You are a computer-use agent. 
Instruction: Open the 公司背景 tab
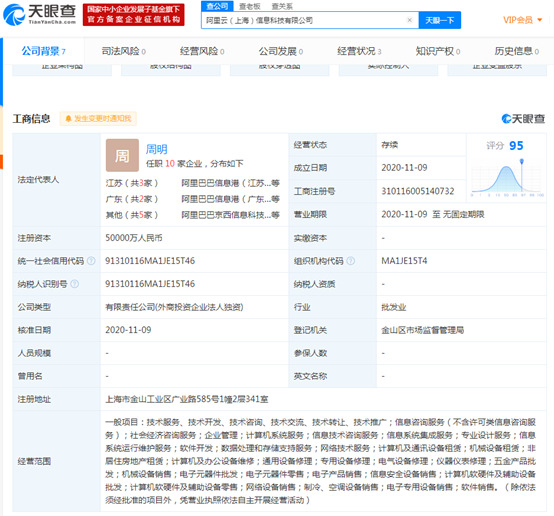pyautogui.click(x=43, y=51)
